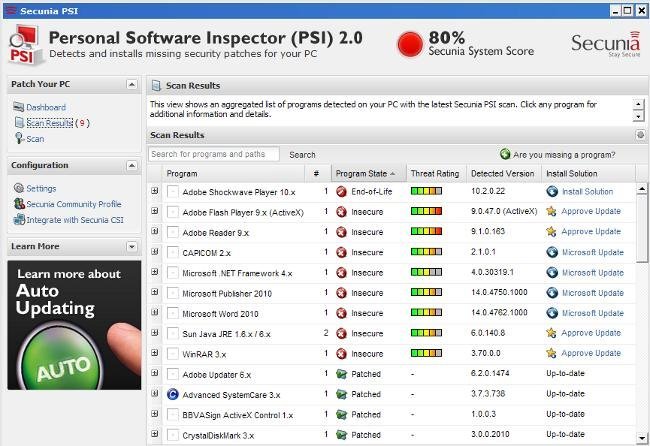Viewport: 650px width, 446px height.
Task: Click the threat rating bar for Microsoft .NET Framework
Action: tap(426, 272)
